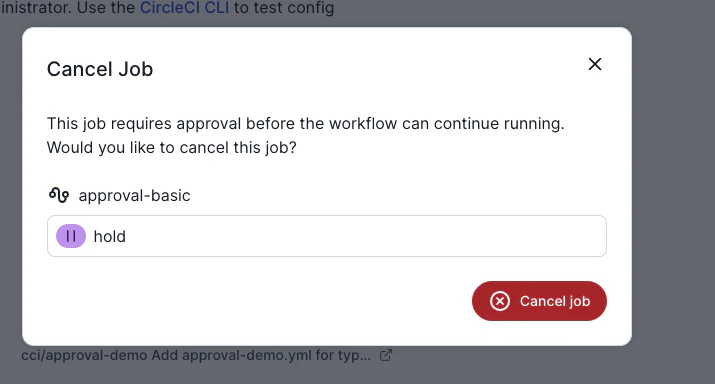Click the purple on-hold pause icon
The image size is (715, 384).
(71, 236)
